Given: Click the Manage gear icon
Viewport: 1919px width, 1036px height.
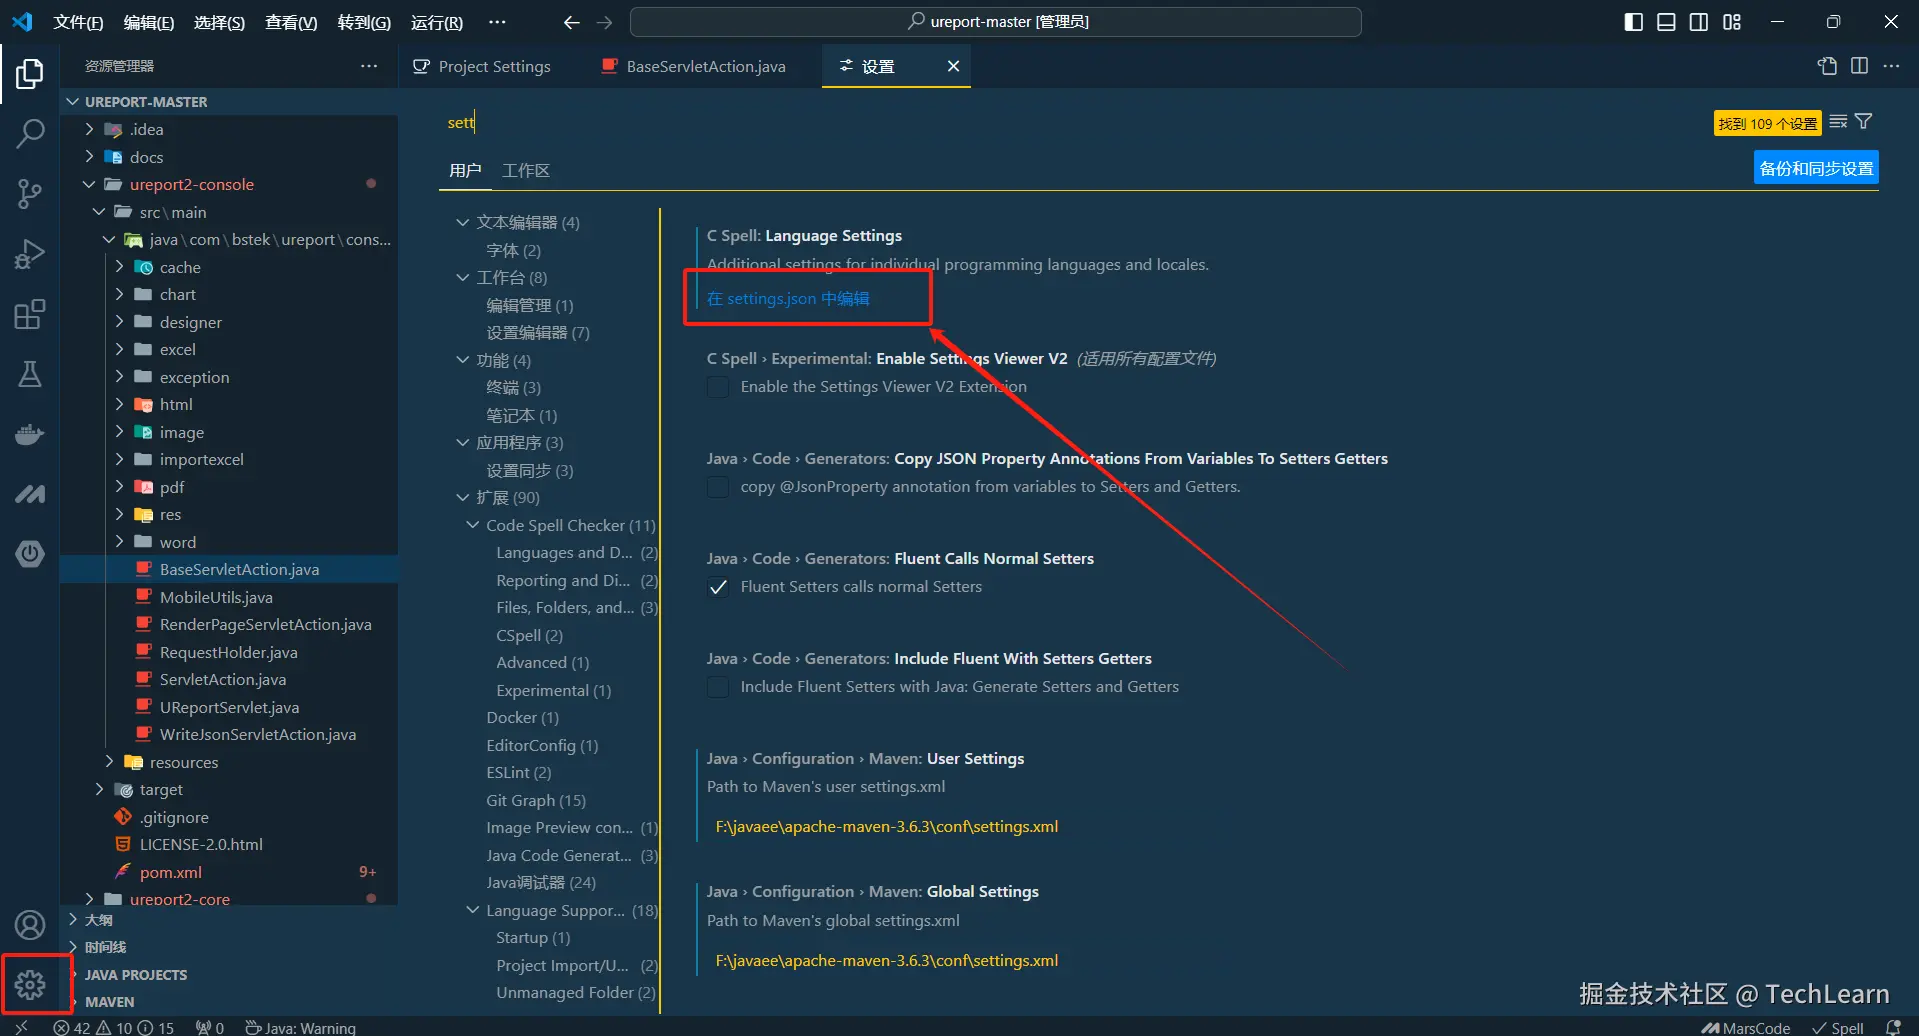Looking at the screenshot, I should tap(30, 985).
